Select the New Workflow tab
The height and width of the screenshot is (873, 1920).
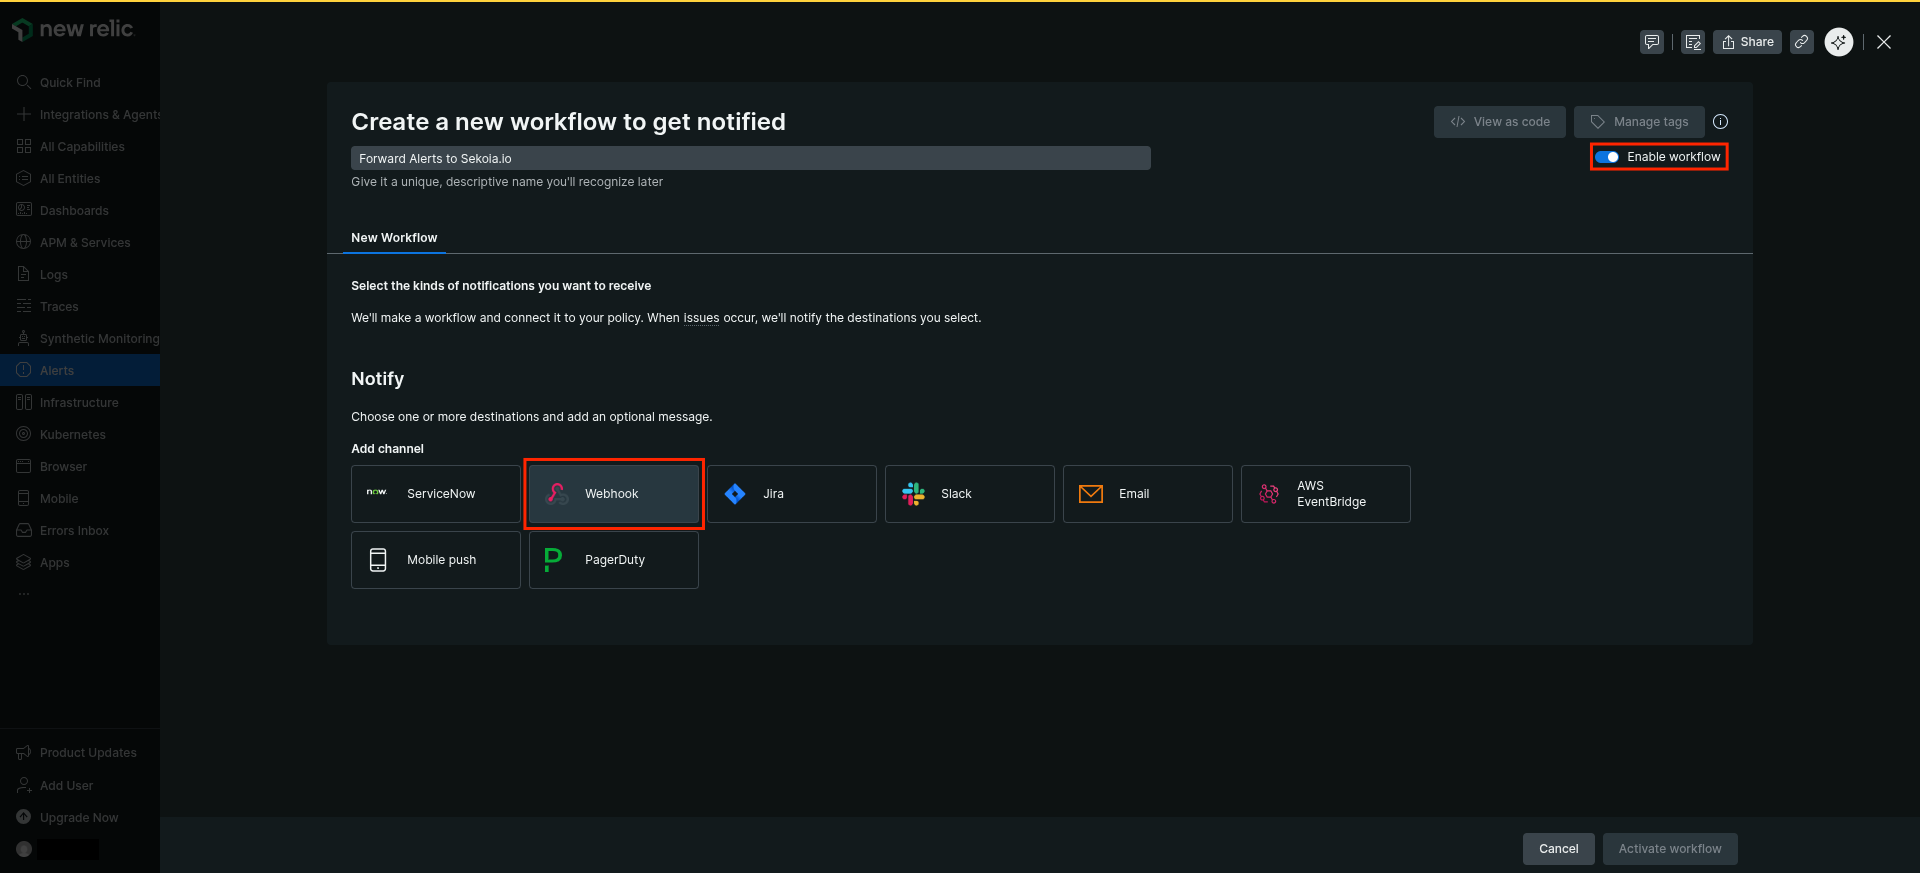pyautogui.click(x=394, y=238)
